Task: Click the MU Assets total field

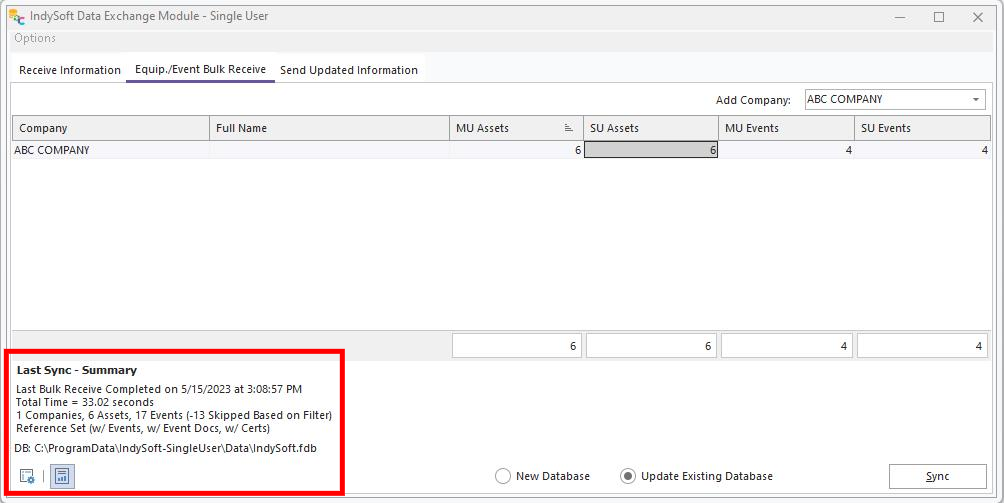Action: tap(516, 346)
